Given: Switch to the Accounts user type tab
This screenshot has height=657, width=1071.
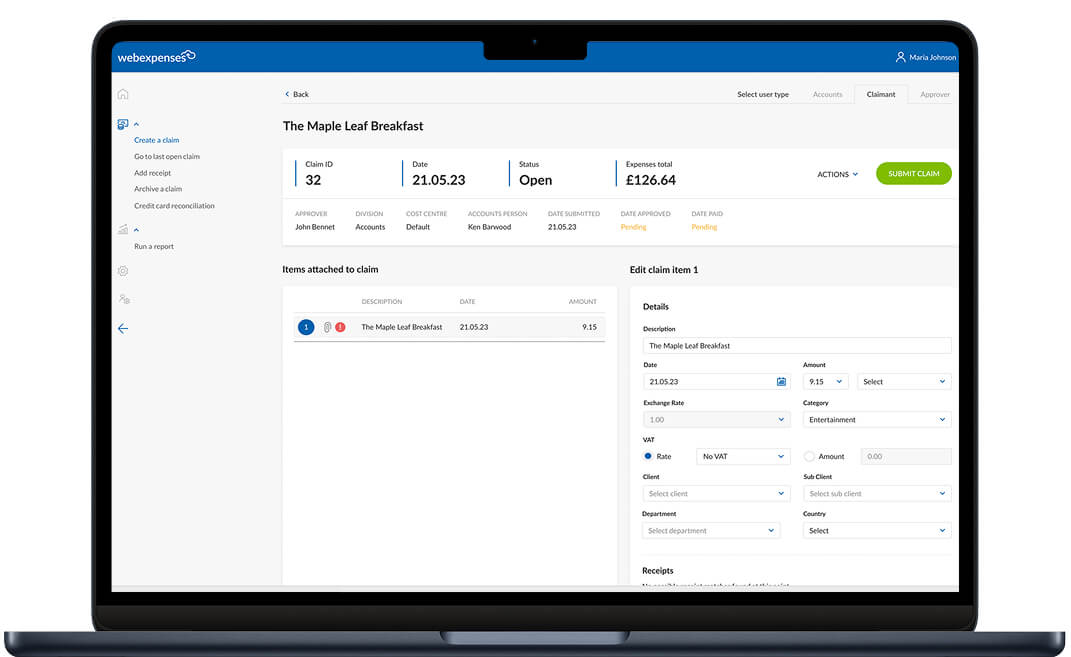Looking at the screenshot, I should tap(827, 94).
